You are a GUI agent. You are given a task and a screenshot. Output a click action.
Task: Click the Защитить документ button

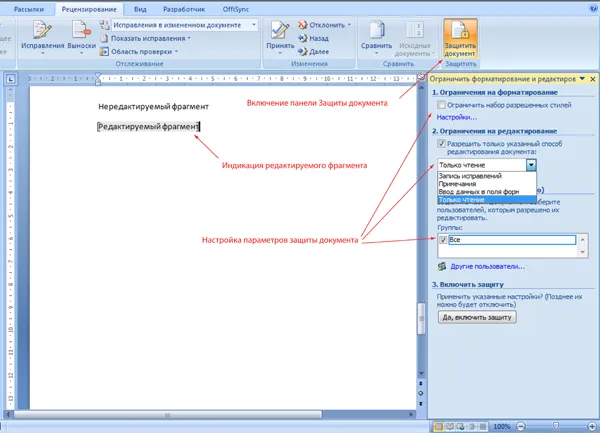pos(460,39)
